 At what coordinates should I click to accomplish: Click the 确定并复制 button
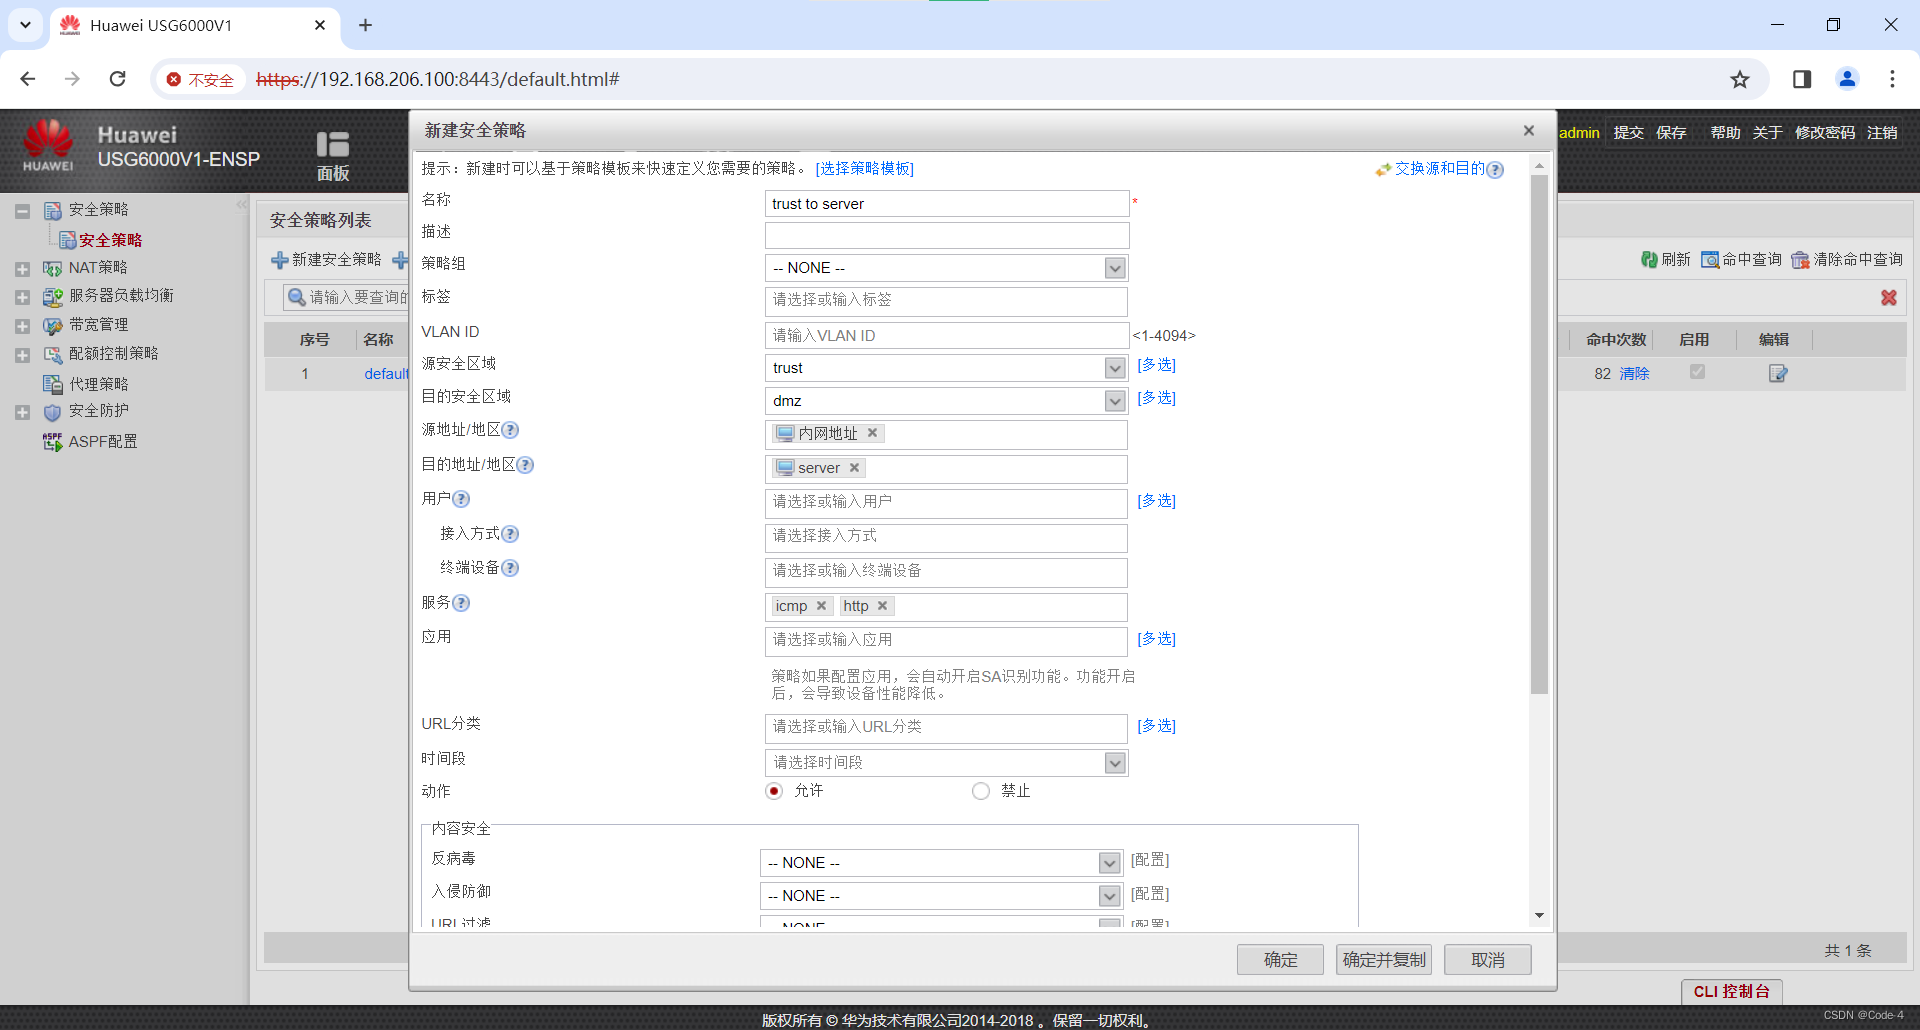(x=1384, y=960)
